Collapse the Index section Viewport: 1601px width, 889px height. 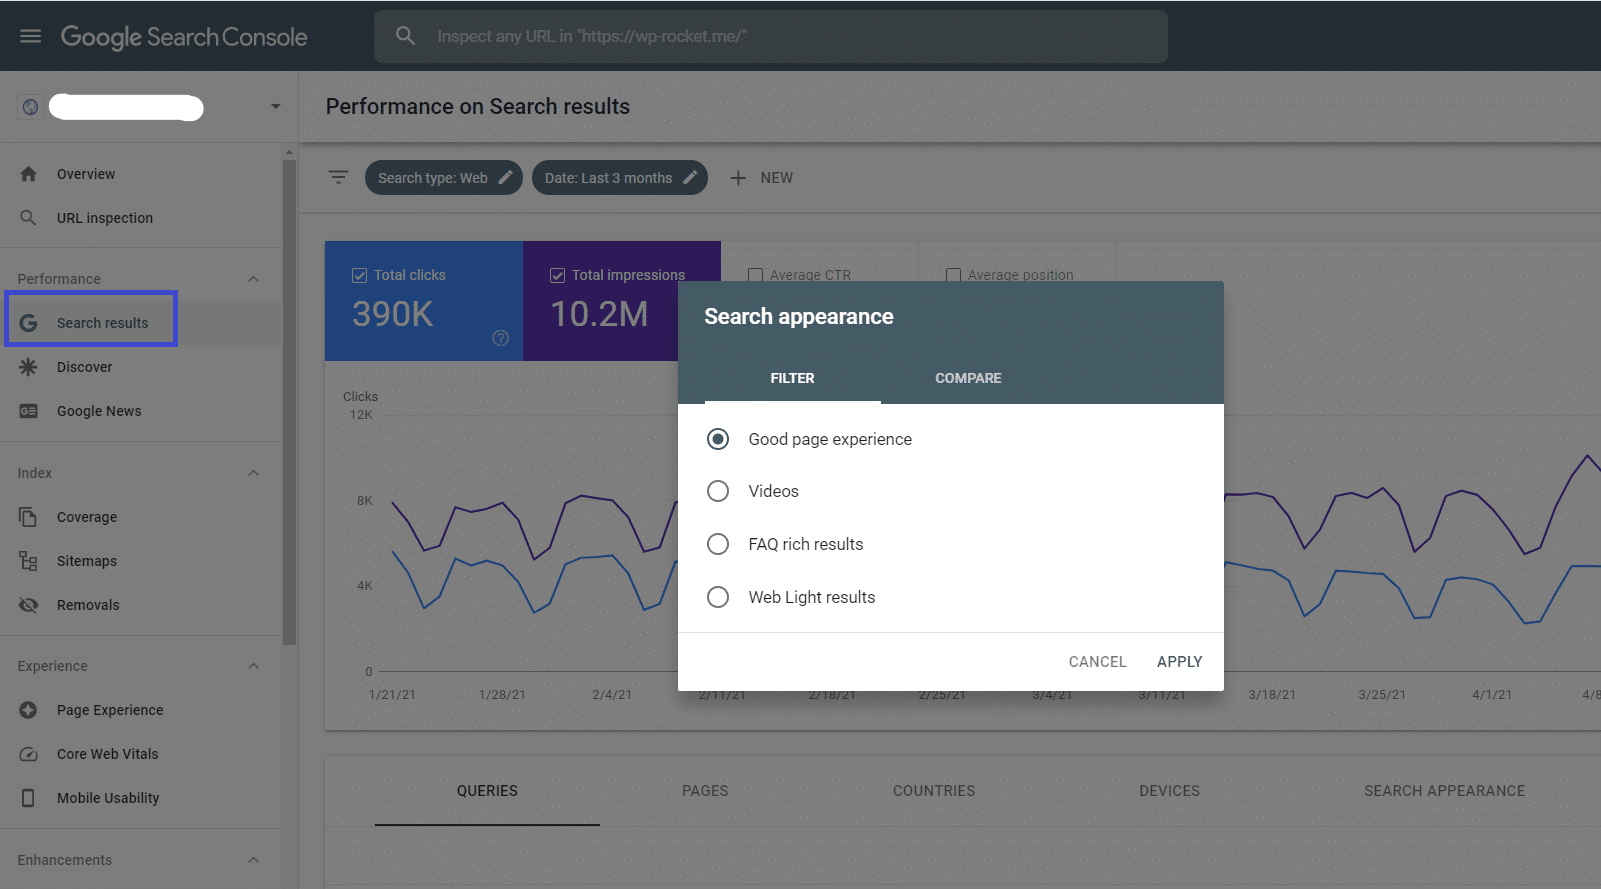(254, 473)
